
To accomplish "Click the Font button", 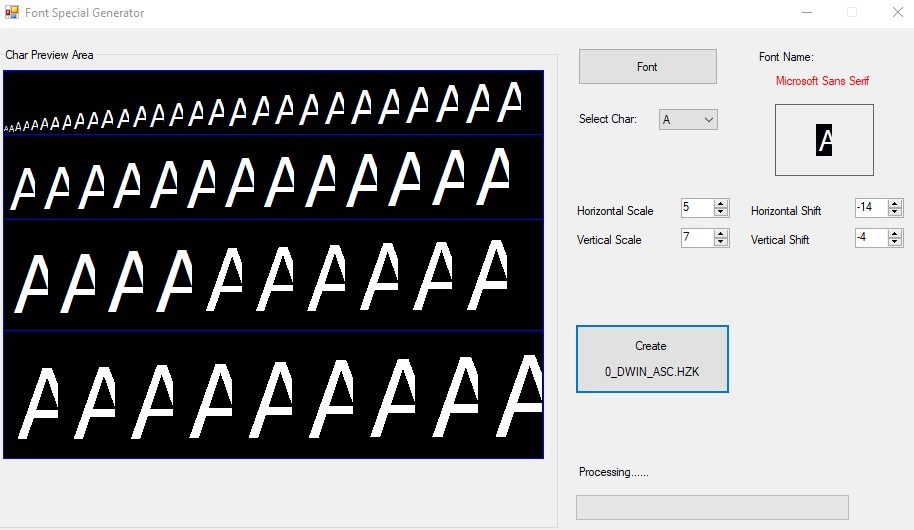I will 647,67.
